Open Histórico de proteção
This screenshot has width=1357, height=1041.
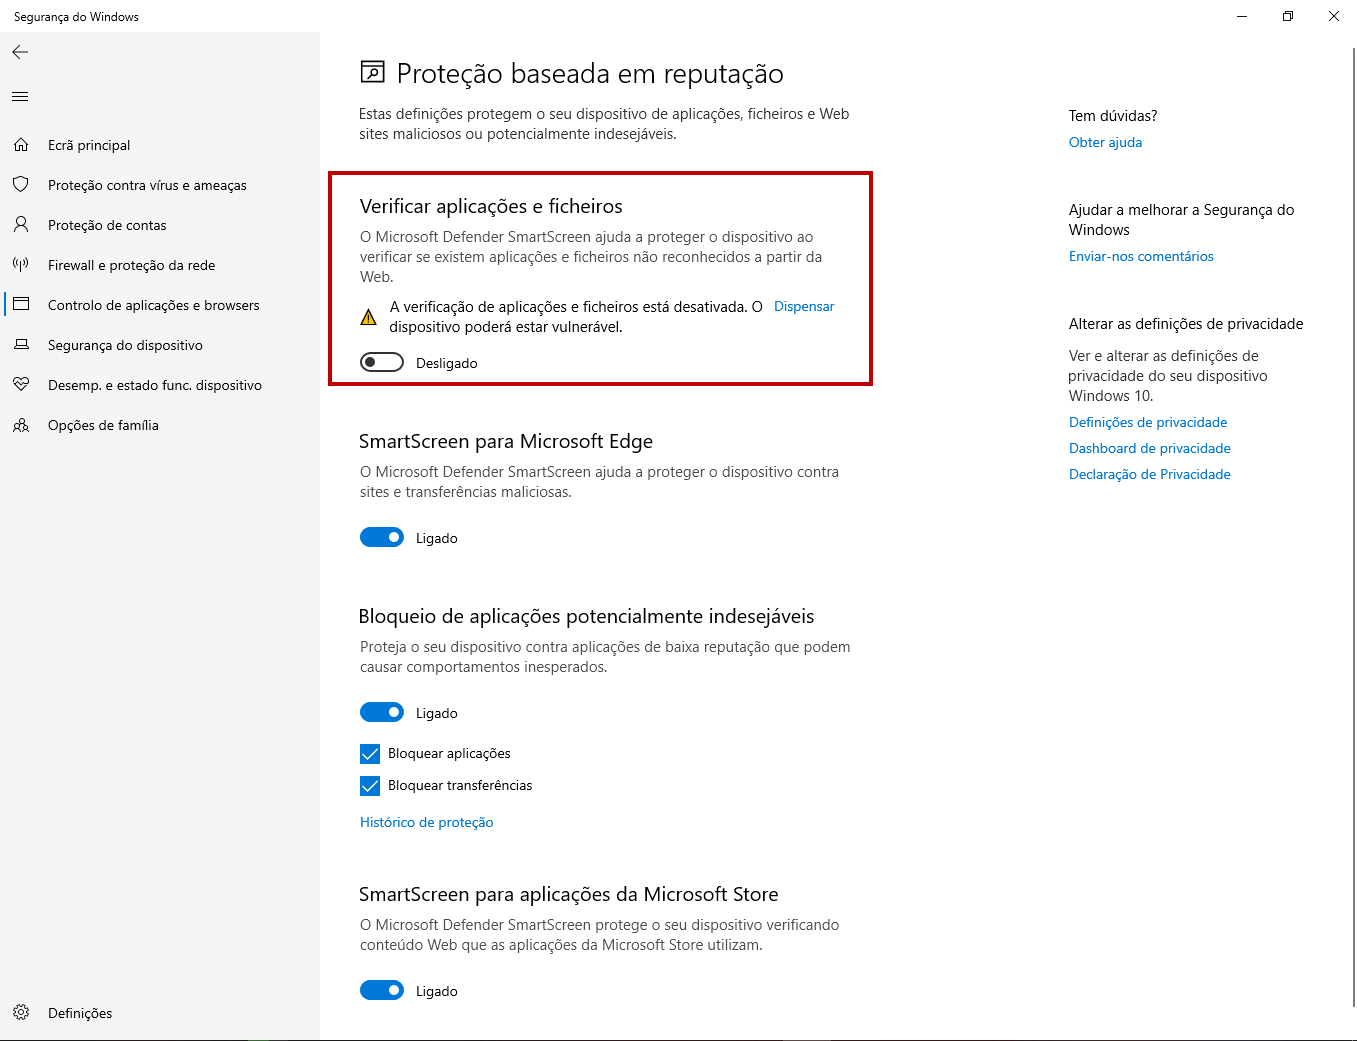pyautogui.click(x=426, y=822)
